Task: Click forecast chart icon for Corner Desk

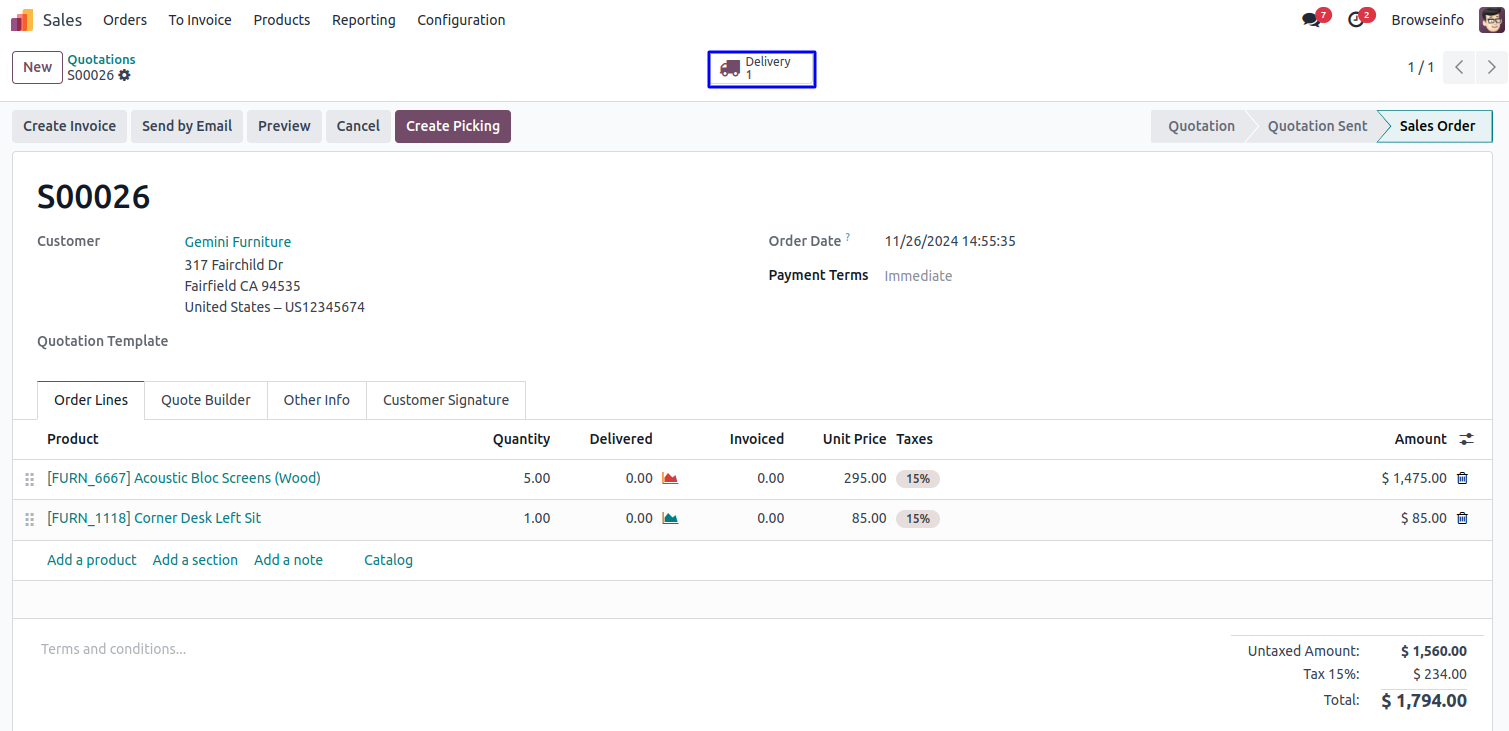Action: (670, 518)
